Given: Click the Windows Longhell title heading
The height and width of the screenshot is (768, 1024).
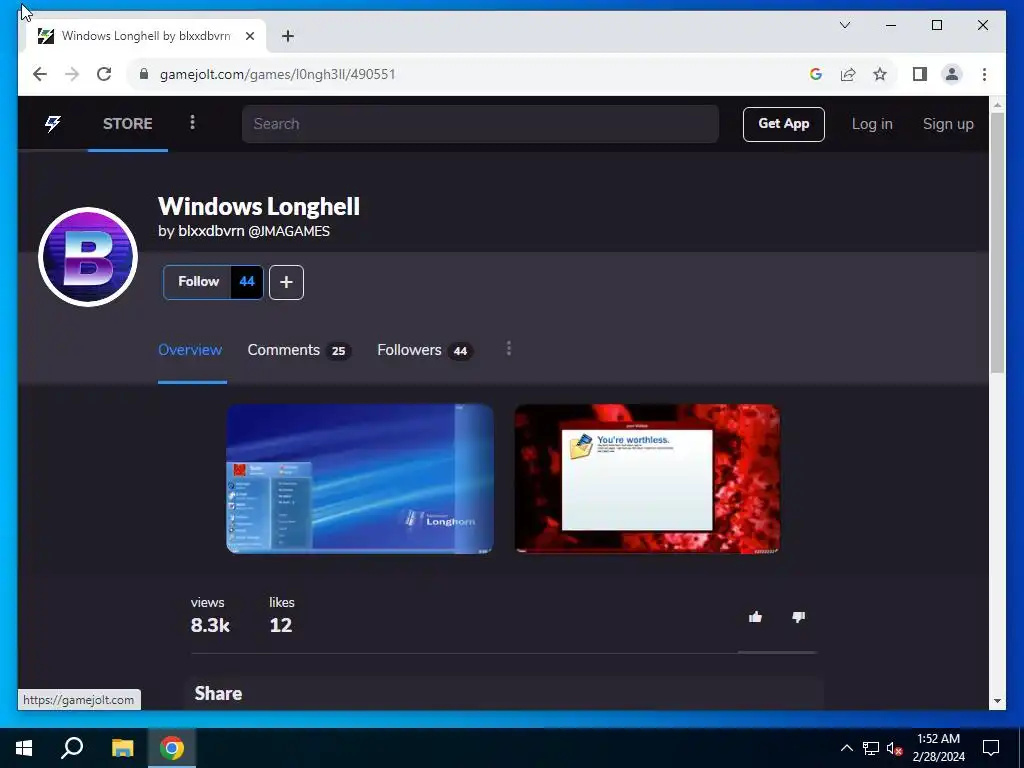Looking at the screenshot, I should 259,206.
